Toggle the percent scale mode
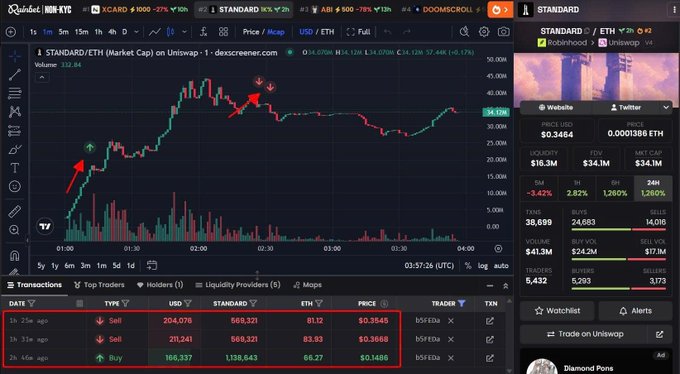This screenshot has height=374, width=680. click(468, 266)
